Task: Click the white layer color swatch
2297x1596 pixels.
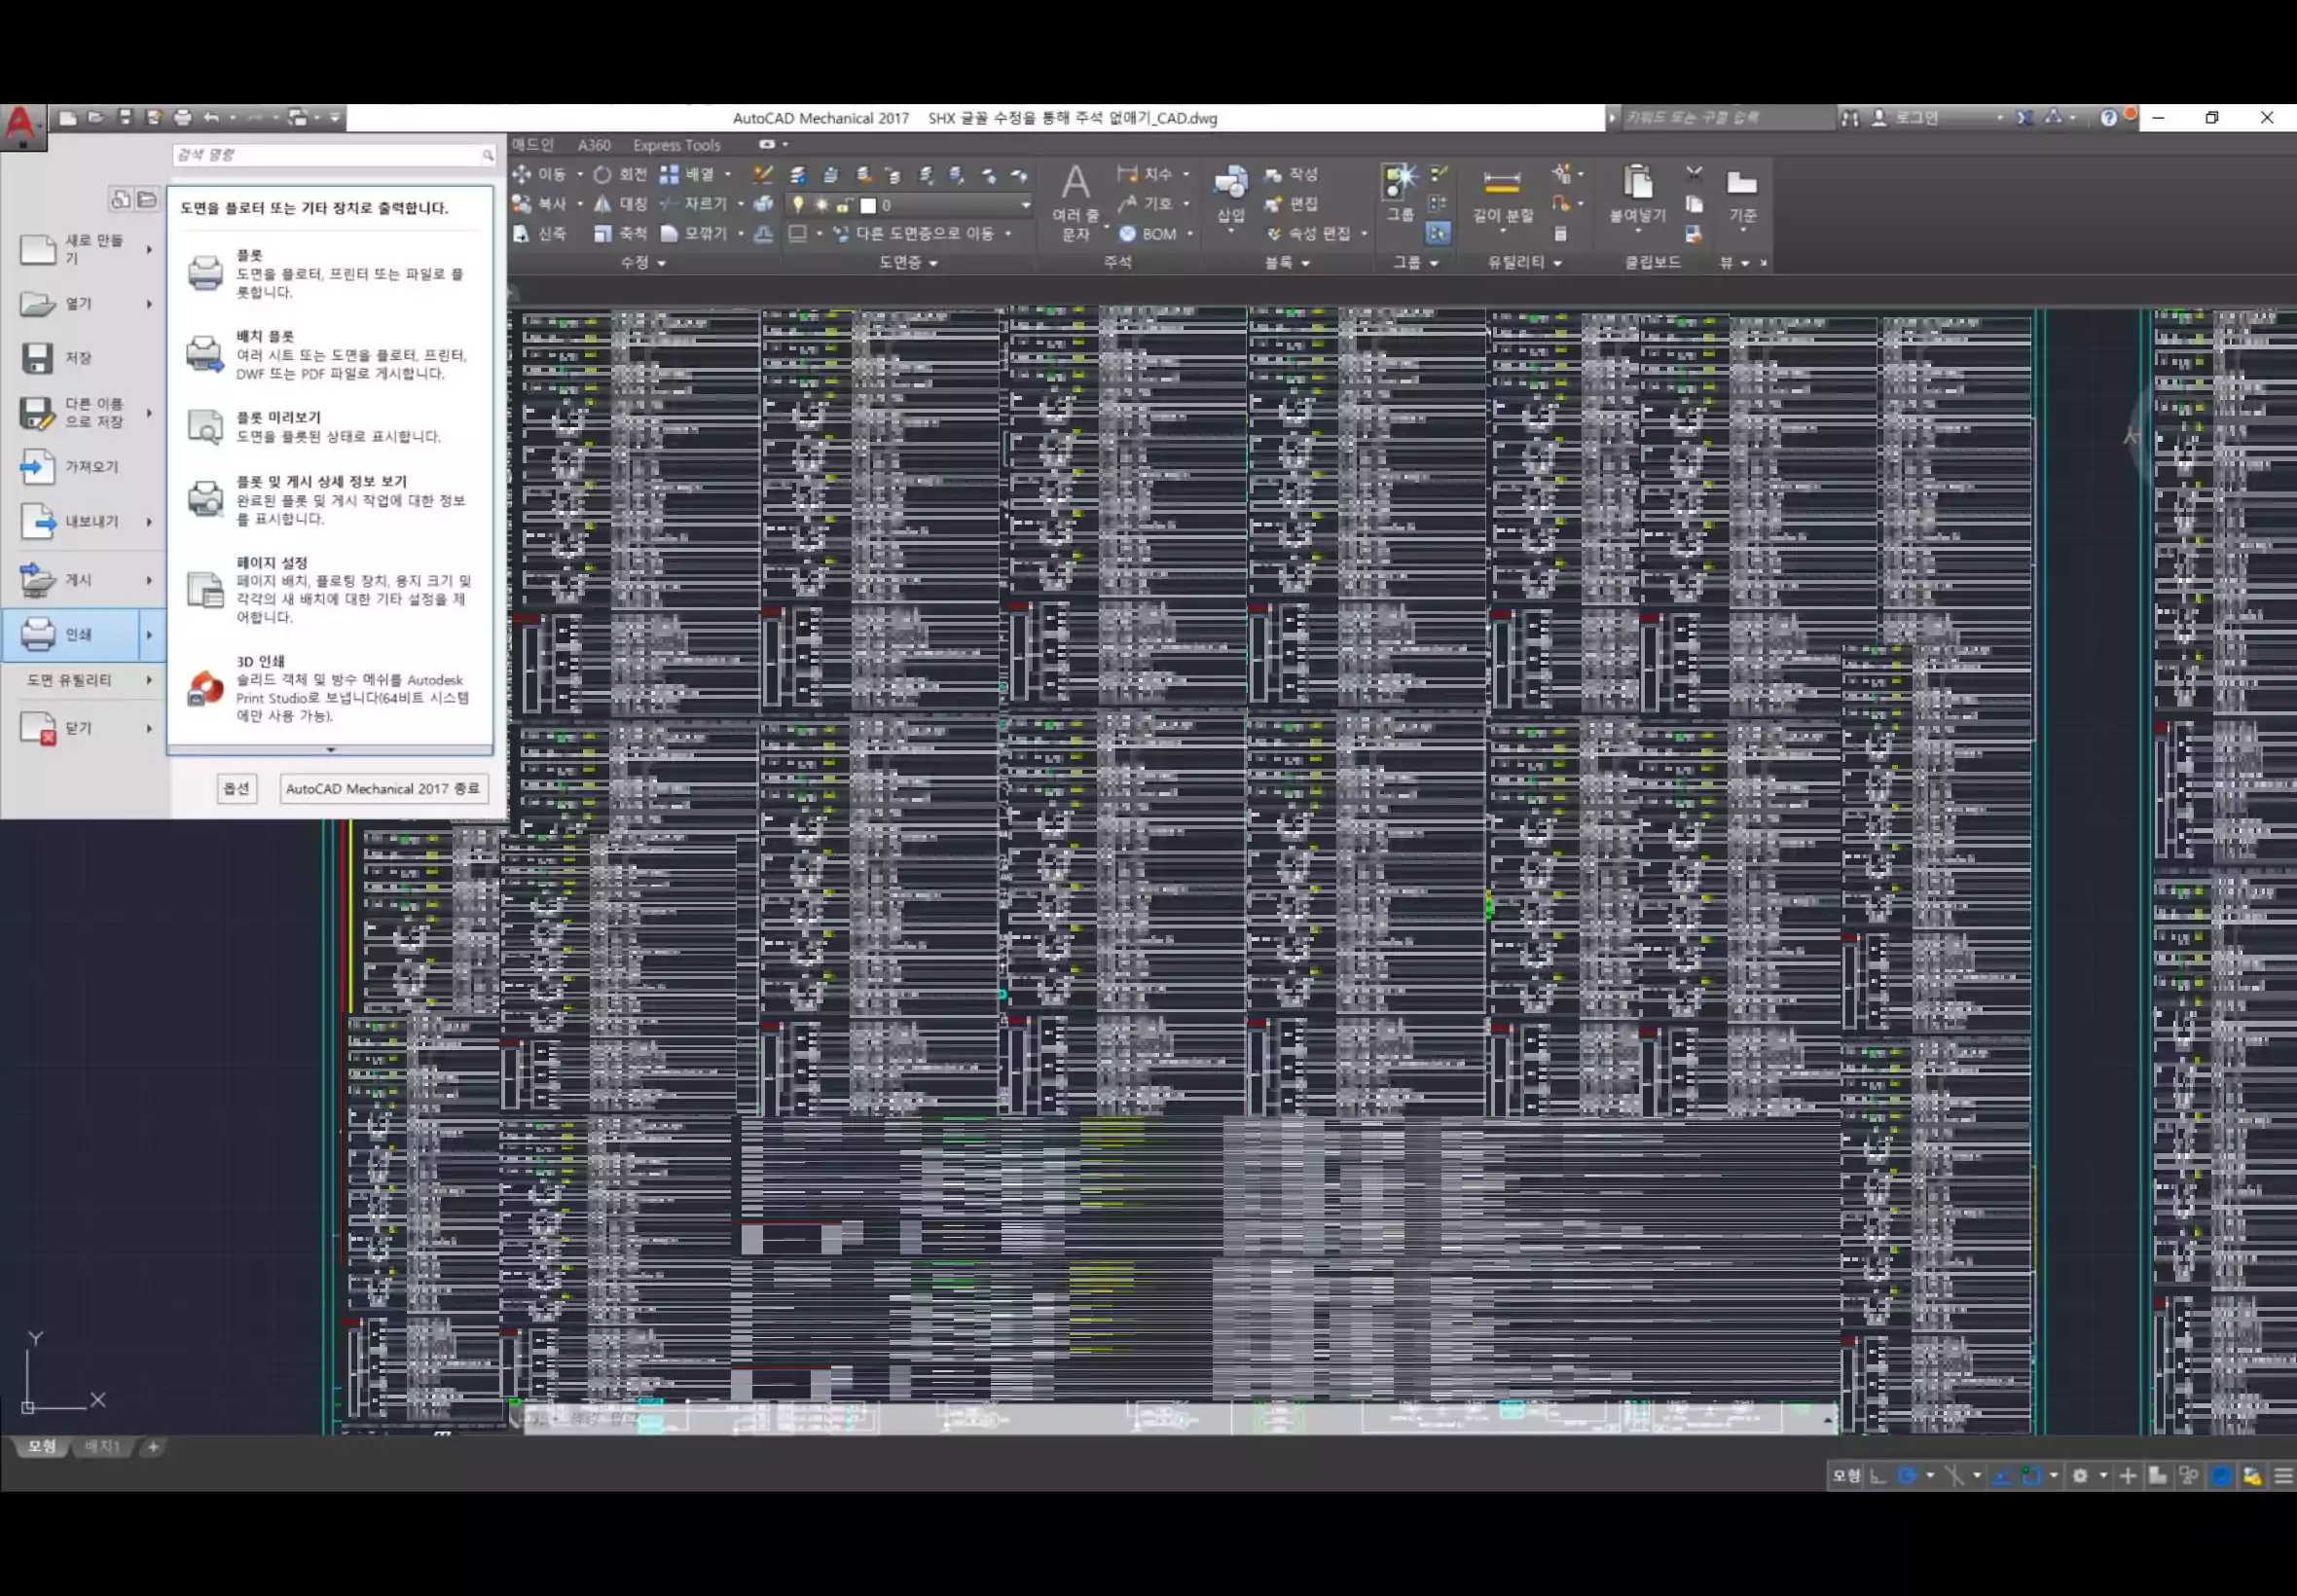Action: [x=868, y=205]
